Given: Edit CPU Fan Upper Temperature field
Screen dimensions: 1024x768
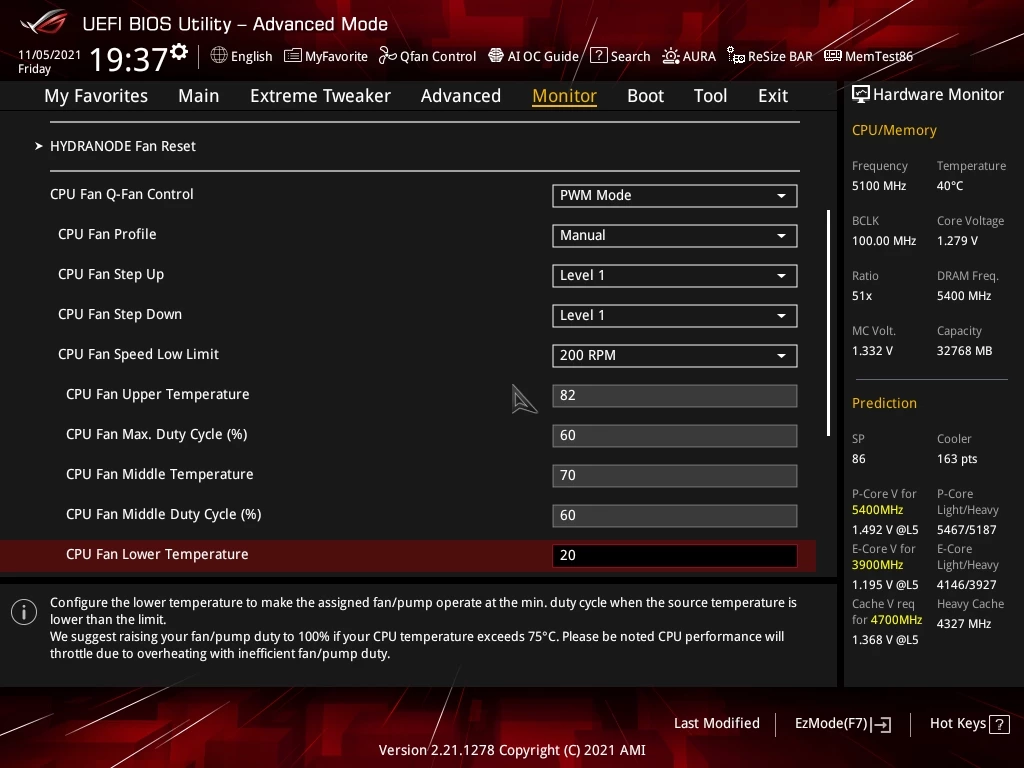Looking at the screenshot, I should [675, 396].
